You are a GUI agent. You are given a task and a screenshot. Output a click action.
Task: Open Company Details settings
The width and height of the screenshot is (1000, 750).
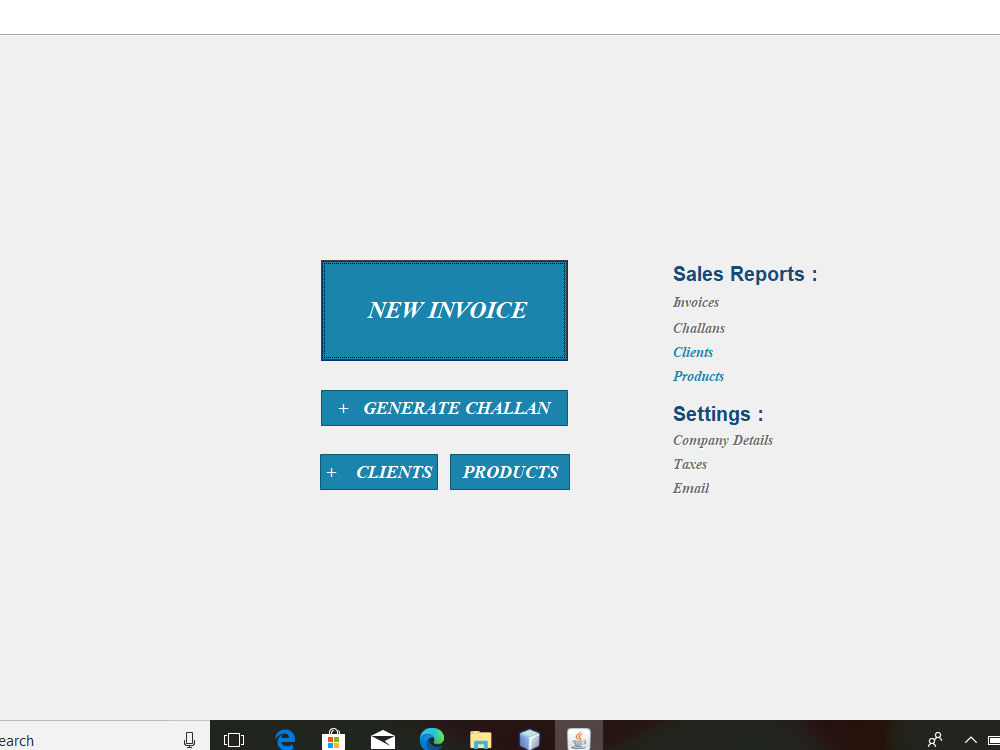pyautogui.click(x=723, y=440)
